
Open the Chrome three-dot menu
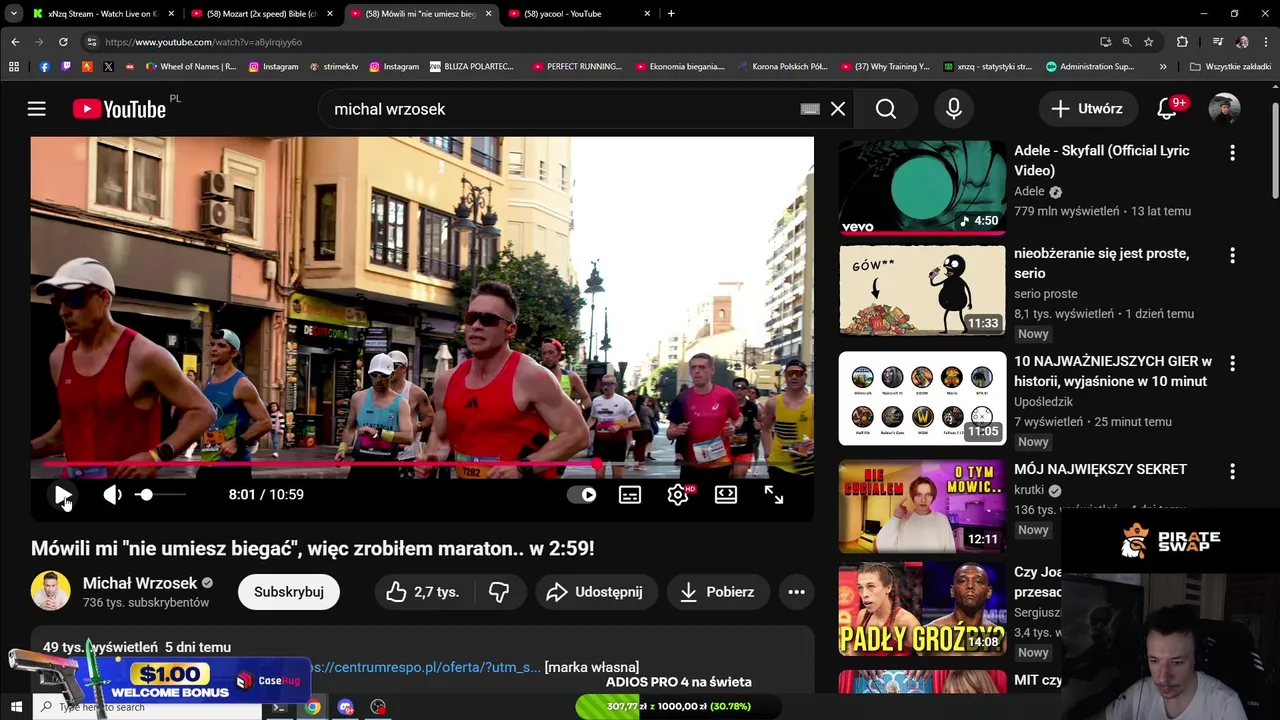(x=1267, y=42)
